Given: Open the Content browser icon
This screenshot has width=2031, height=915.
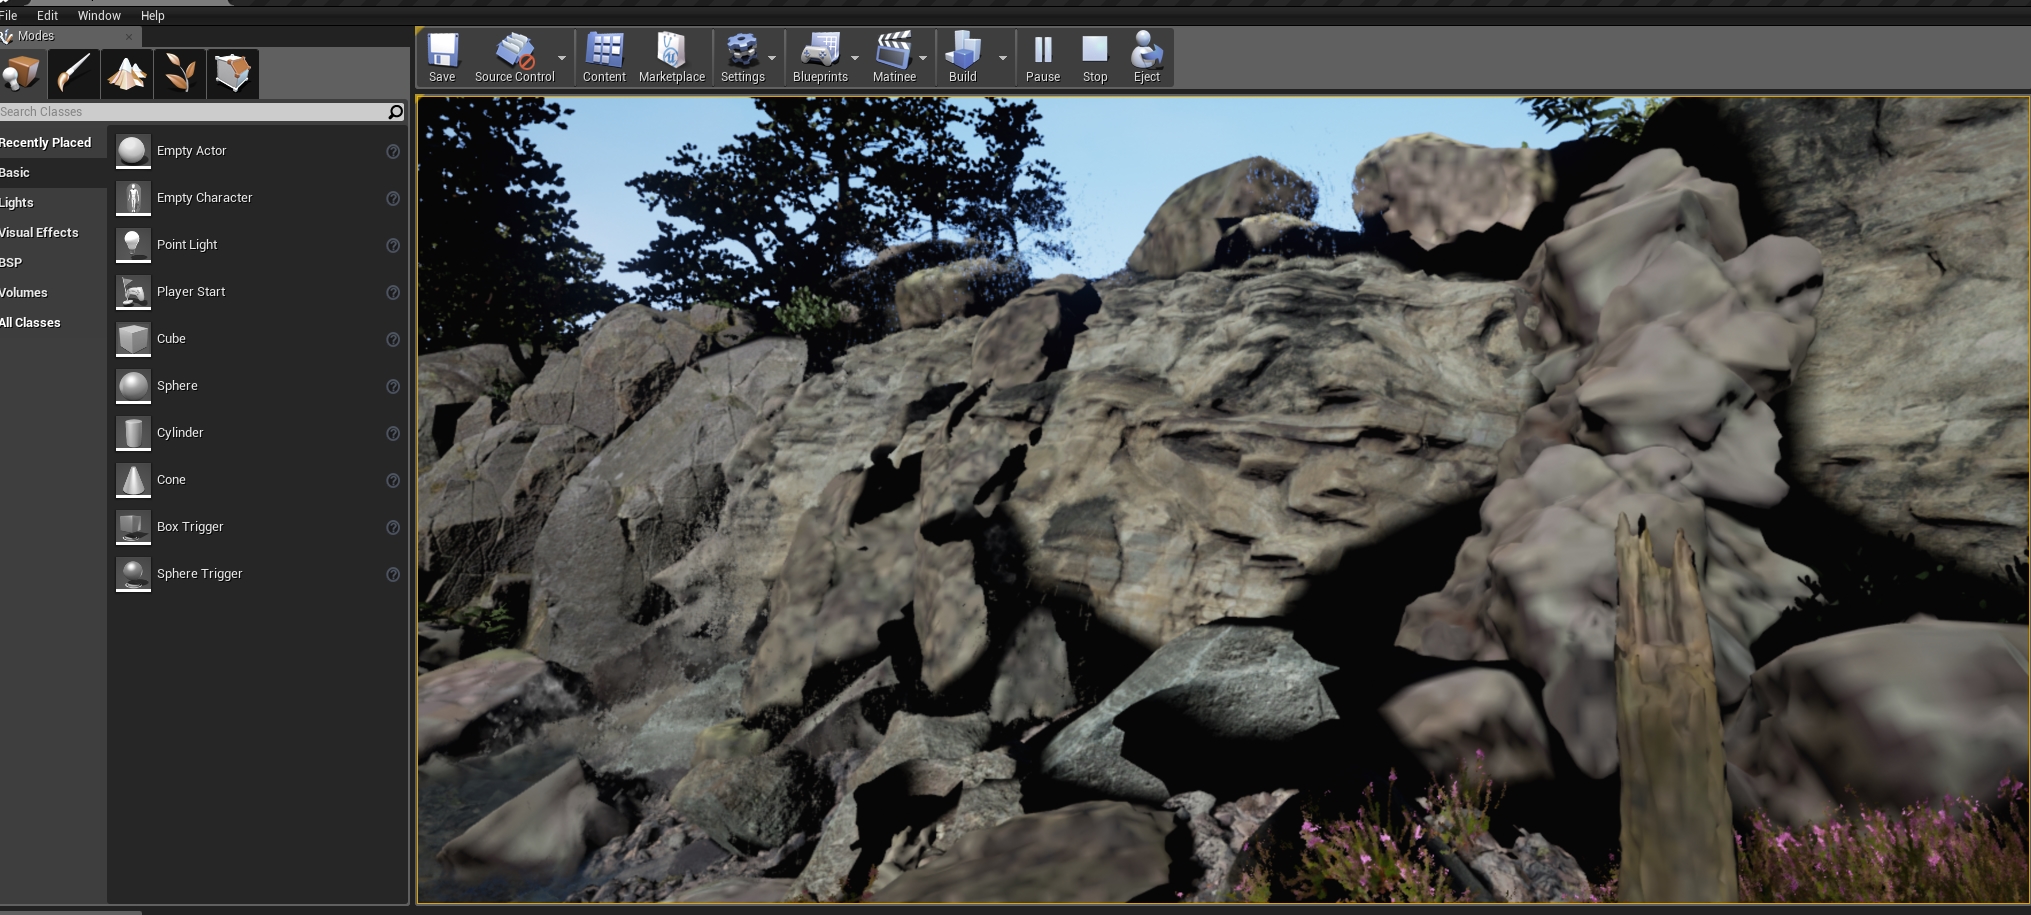Looking at the screenshot, I should click(604, 58).
